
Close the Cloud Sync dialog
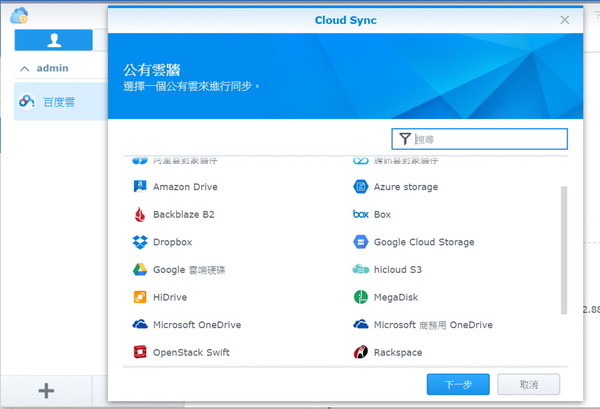pos(564,20)
